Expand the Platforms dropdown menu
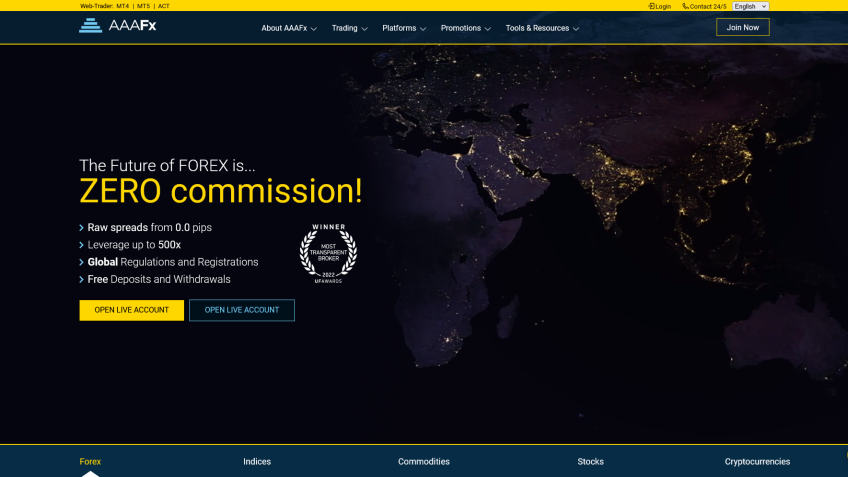The width and height of the screenshot is (848, 477). tap(404, 28)
